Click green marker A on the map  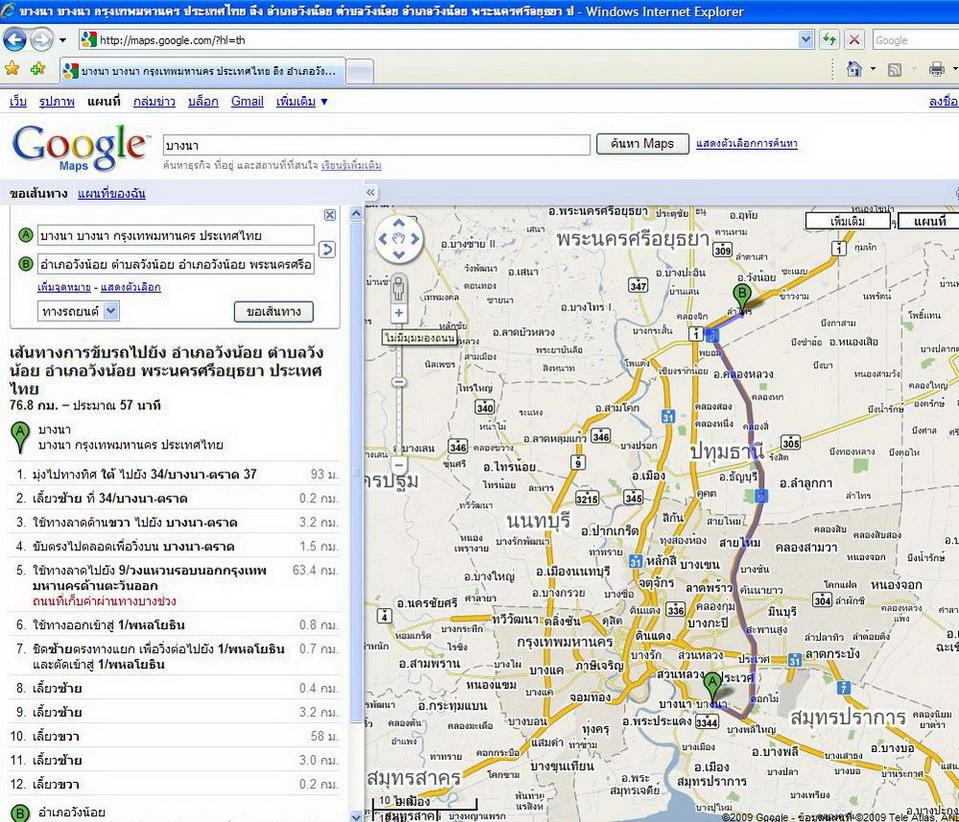coord(712,687)
